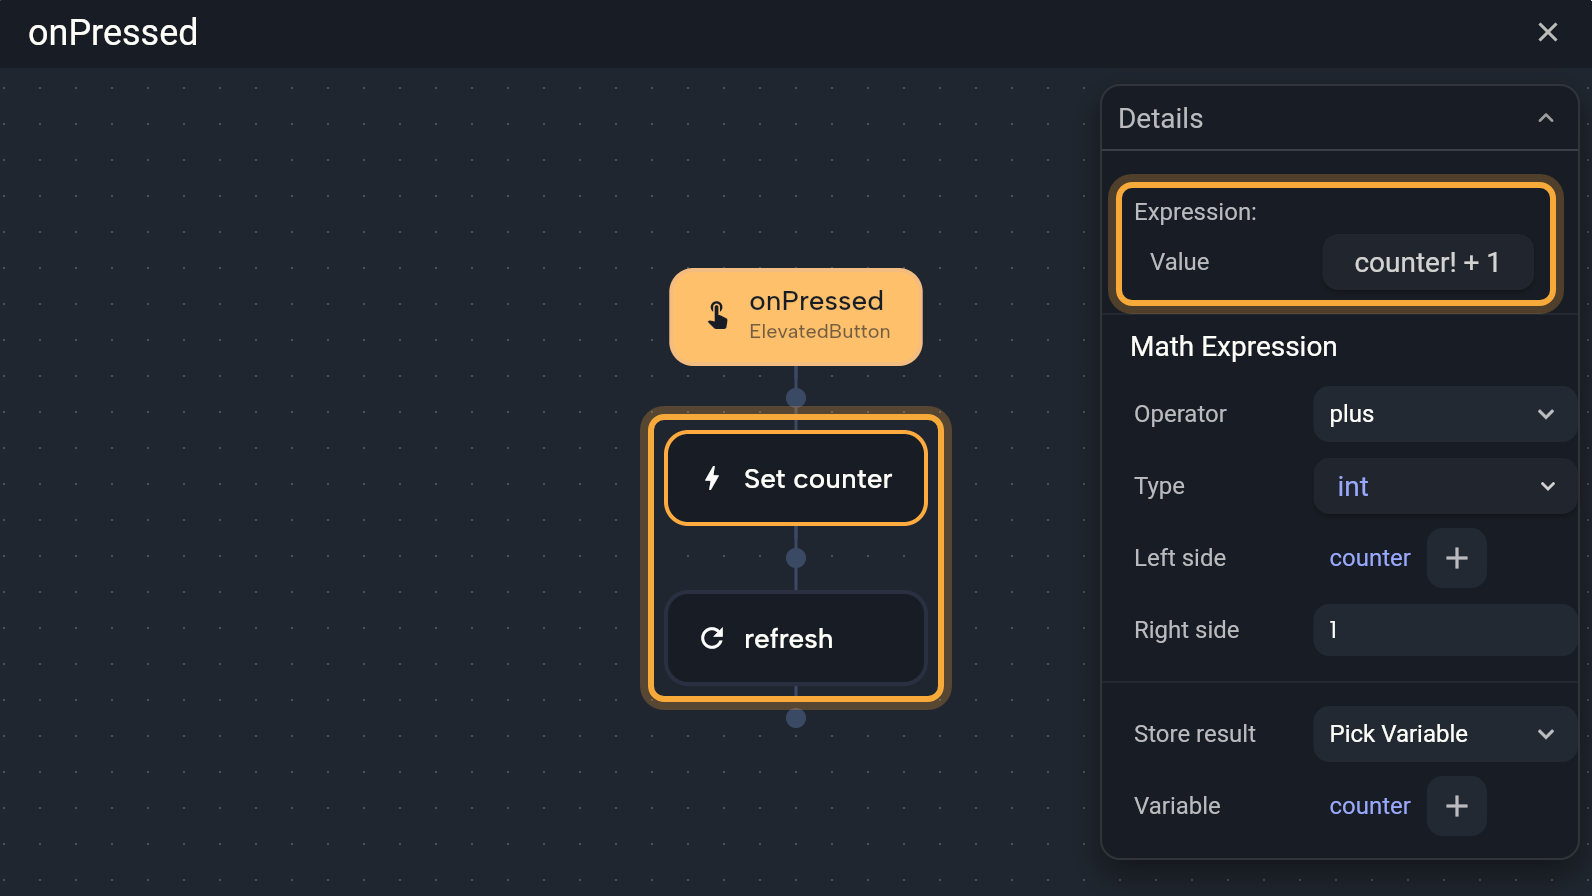Click the Value label under Expression
Screen dimensions: 1592x896
click(x=1179, y=262)
